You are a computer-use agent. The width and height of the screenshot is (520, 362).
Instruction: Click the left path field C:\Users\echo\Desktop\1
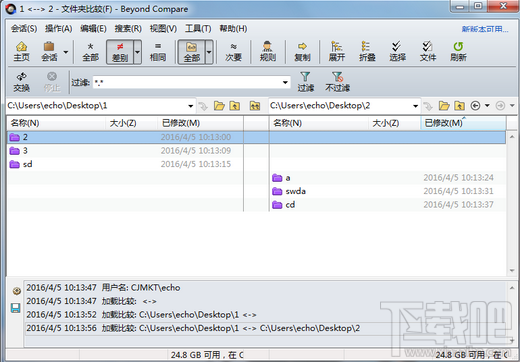[96, 106]
